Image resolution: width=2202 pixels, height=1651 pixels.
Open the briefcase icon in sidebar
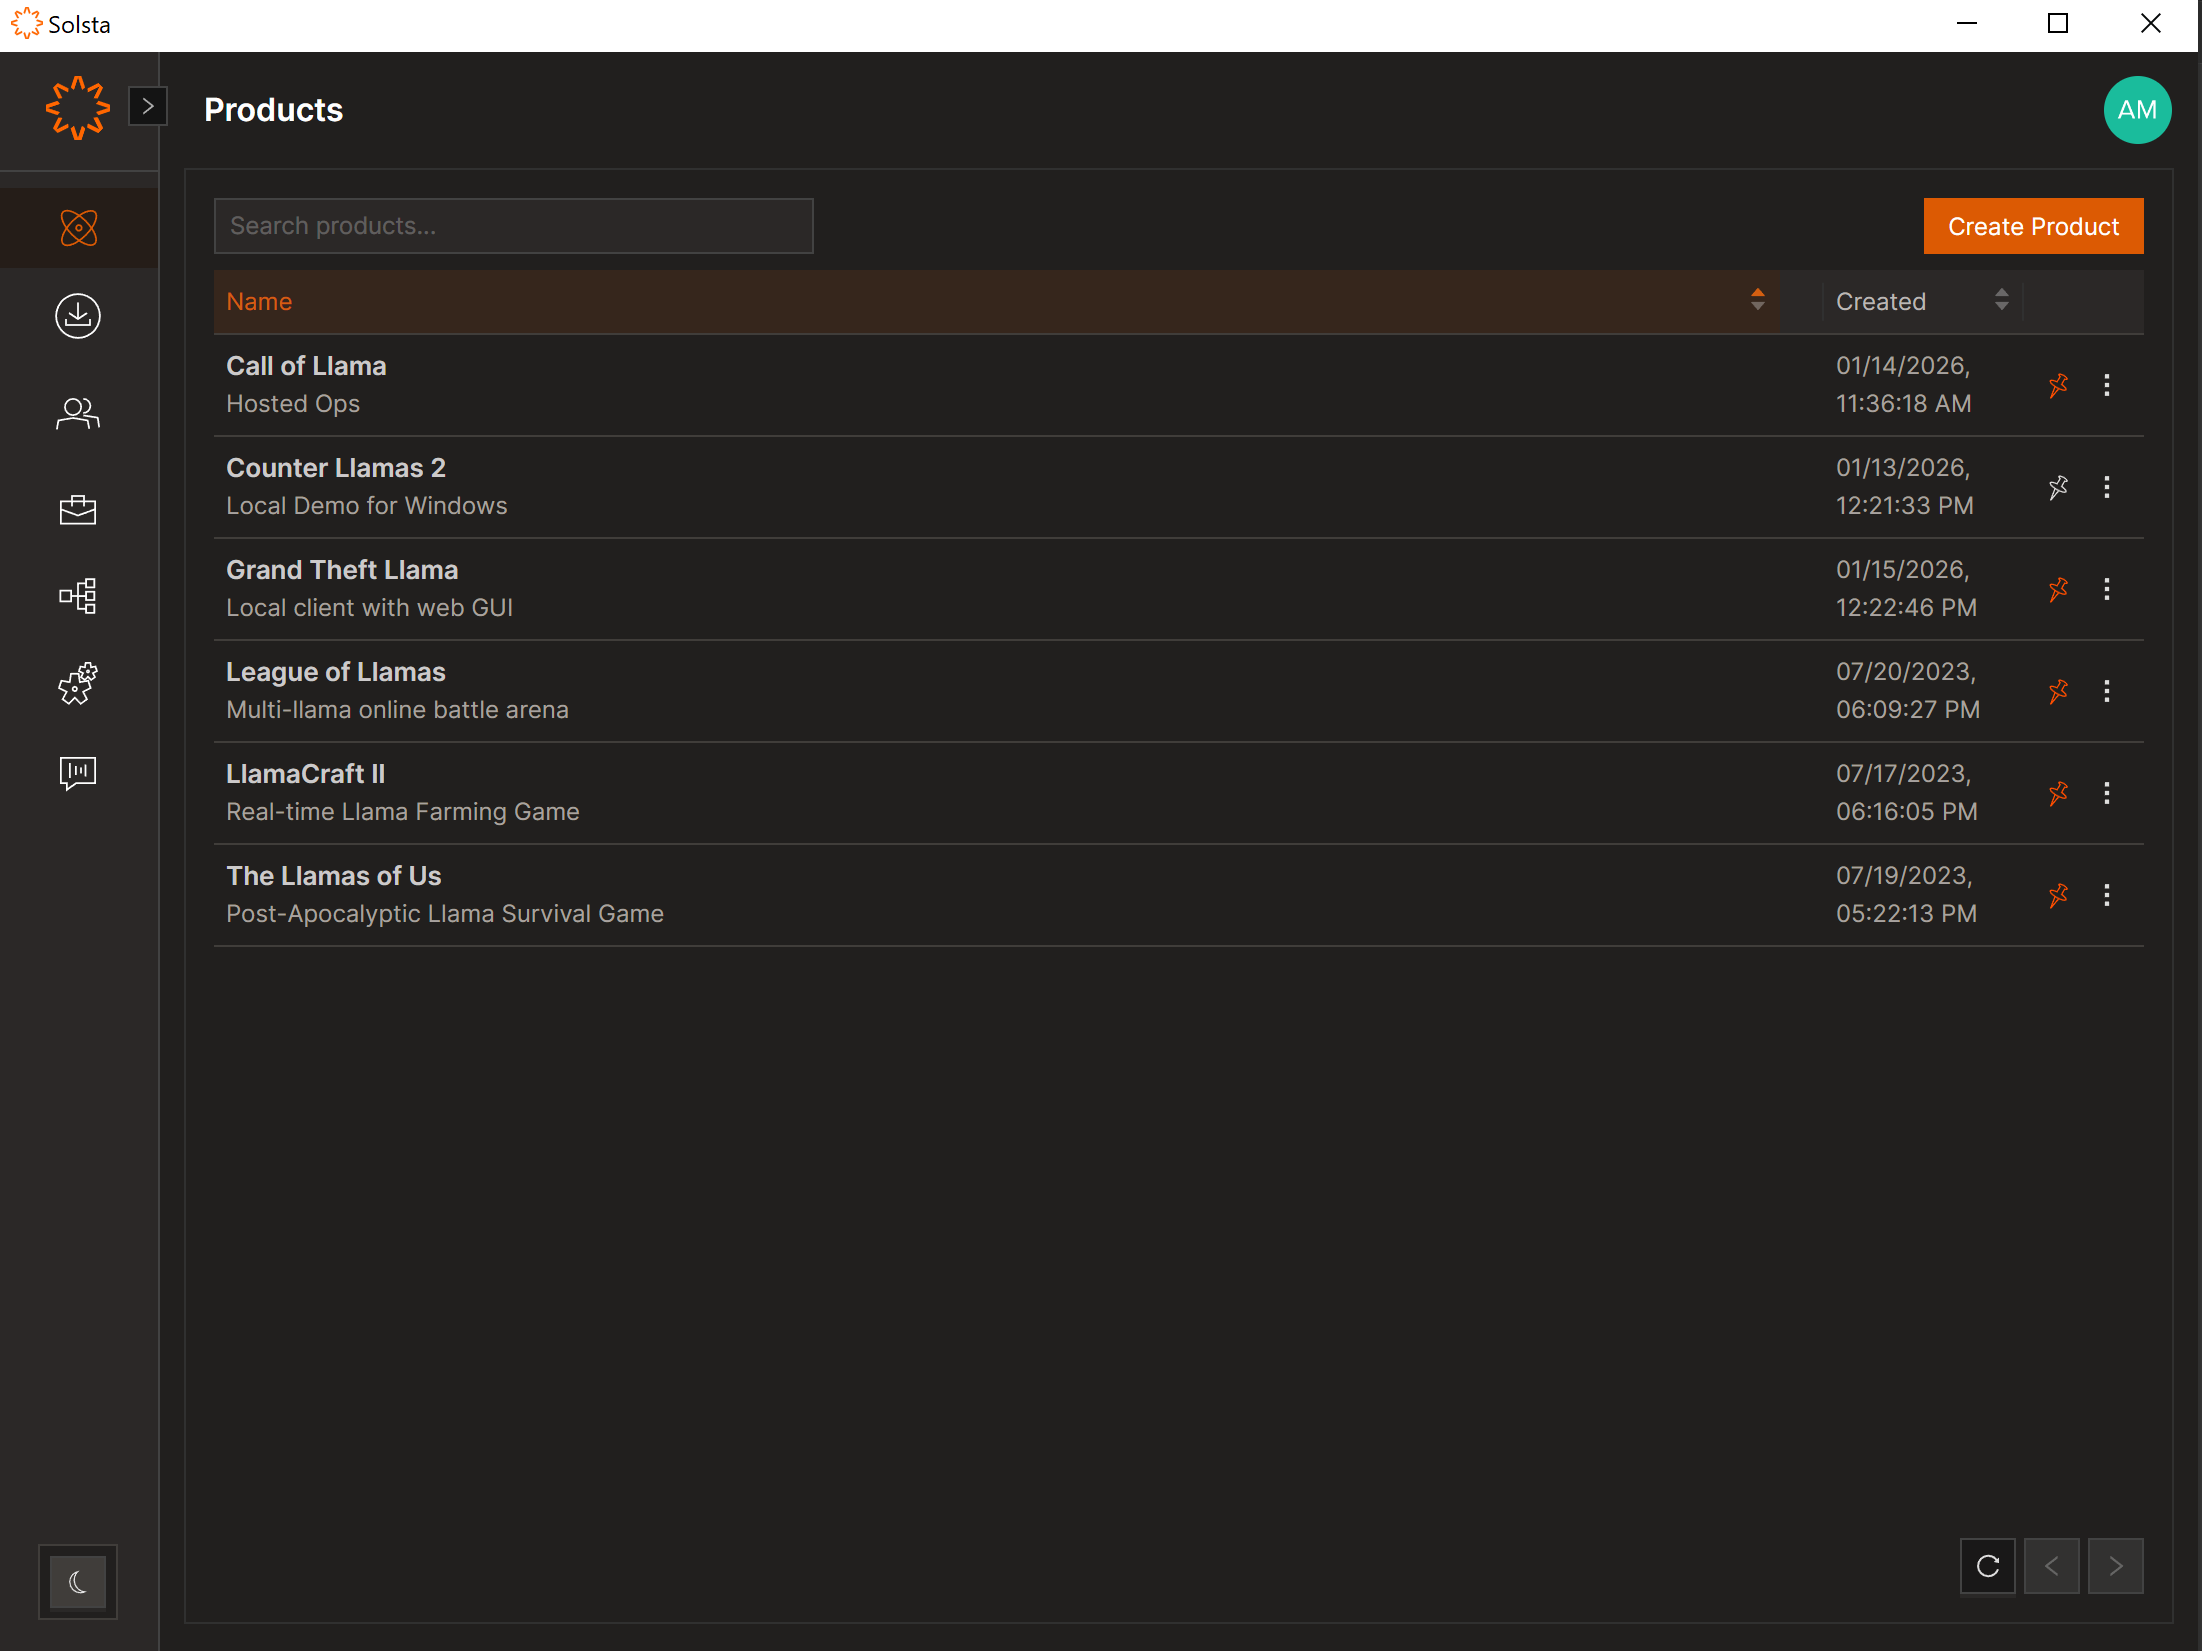(78, 509)
